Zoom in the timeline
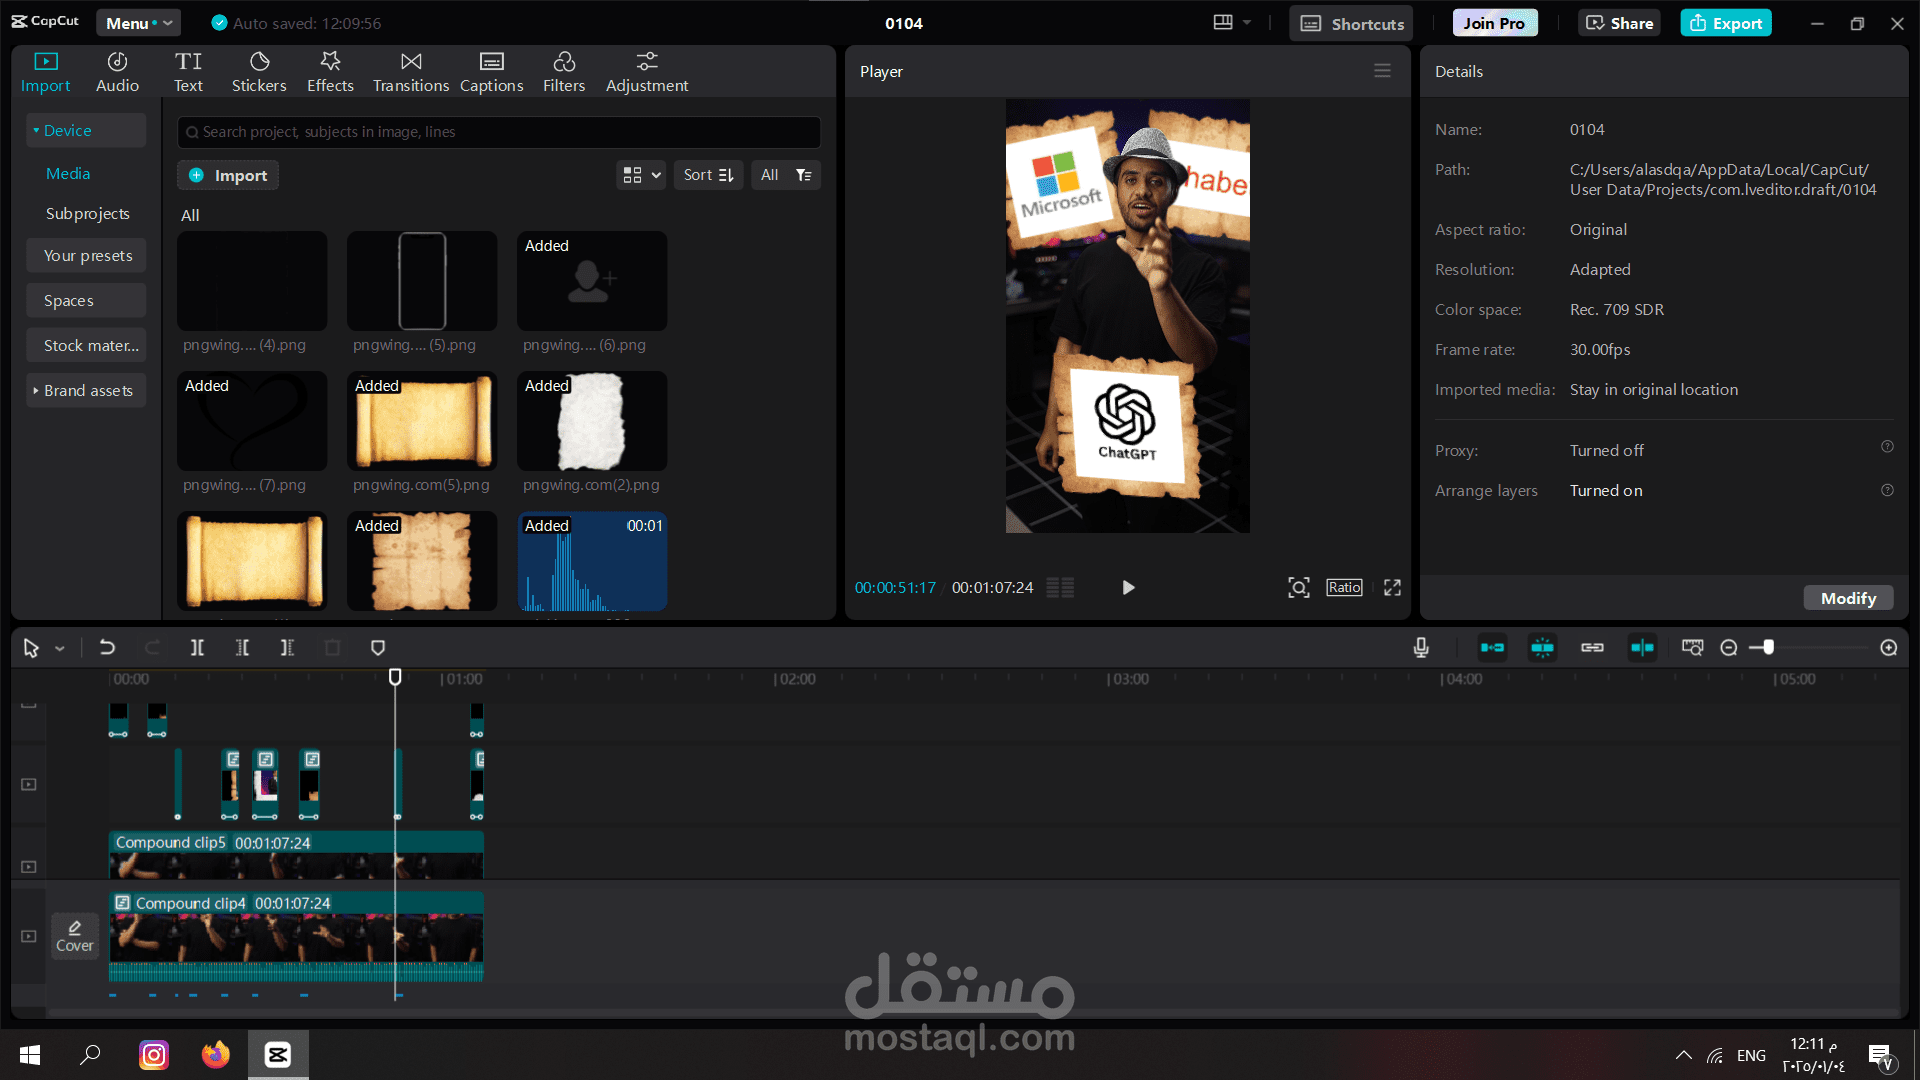This screenshot has height=1080, width=1920. (x=1889, y=648)
